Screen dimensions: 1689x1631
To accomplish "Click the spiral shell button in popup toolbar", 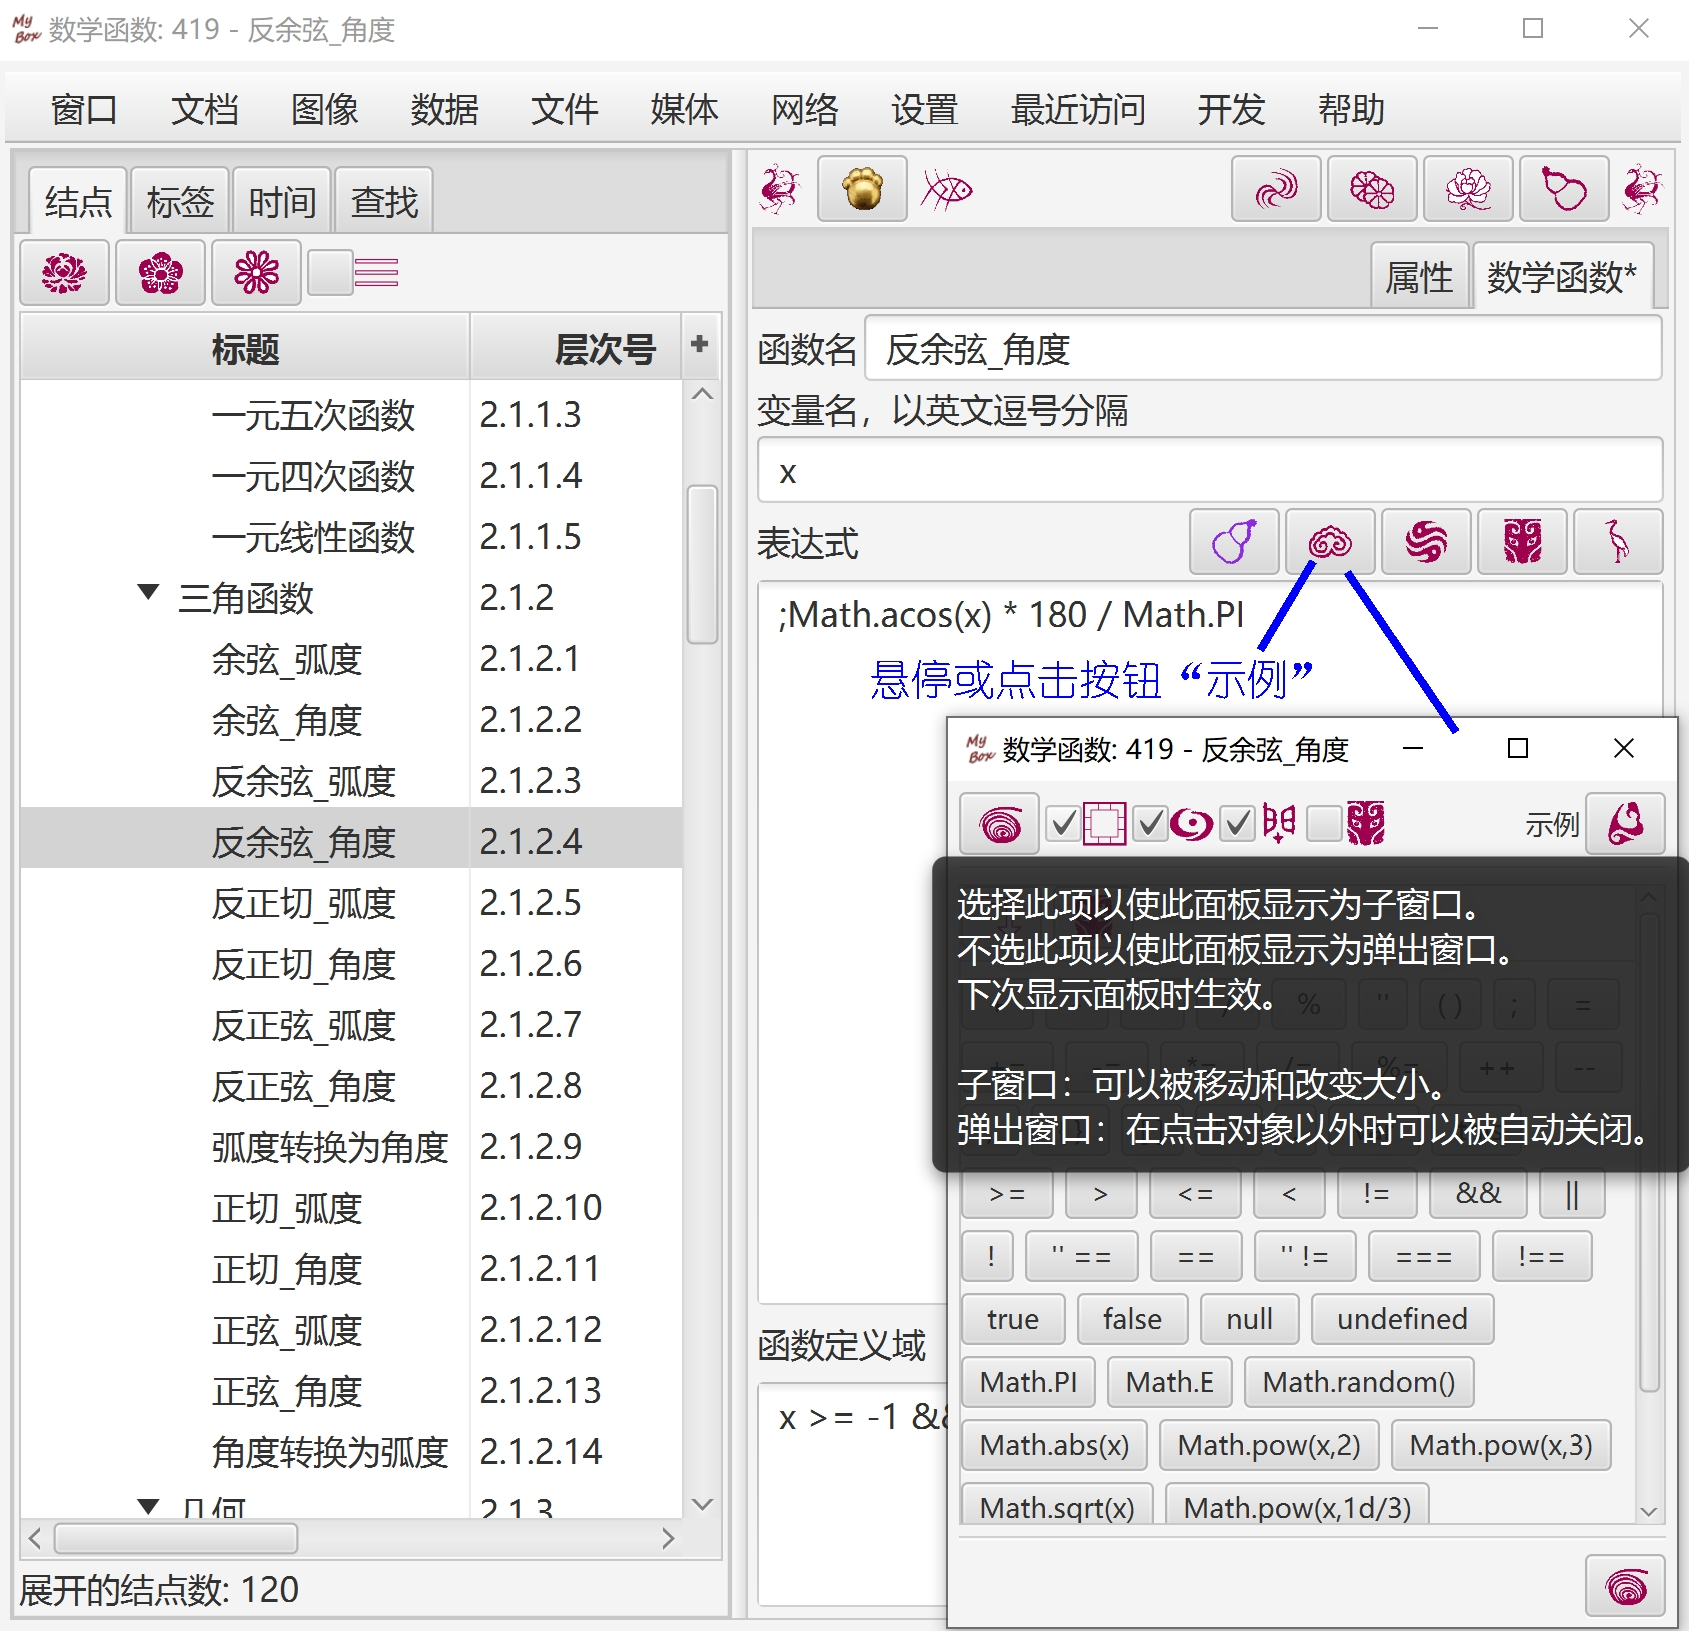I will click(x=1000, y=824).
